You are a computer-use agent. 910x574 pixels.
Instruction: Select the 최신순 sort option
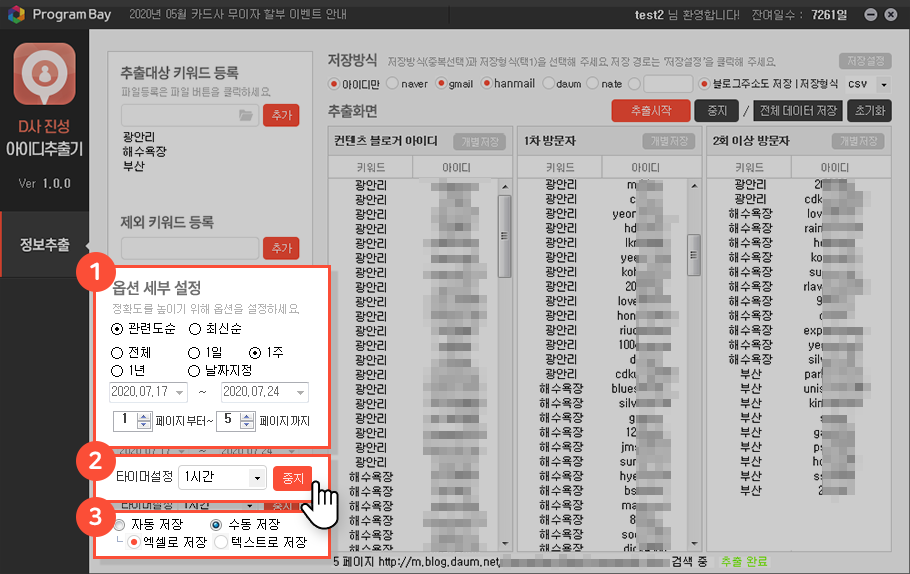[x=196, y=329]
